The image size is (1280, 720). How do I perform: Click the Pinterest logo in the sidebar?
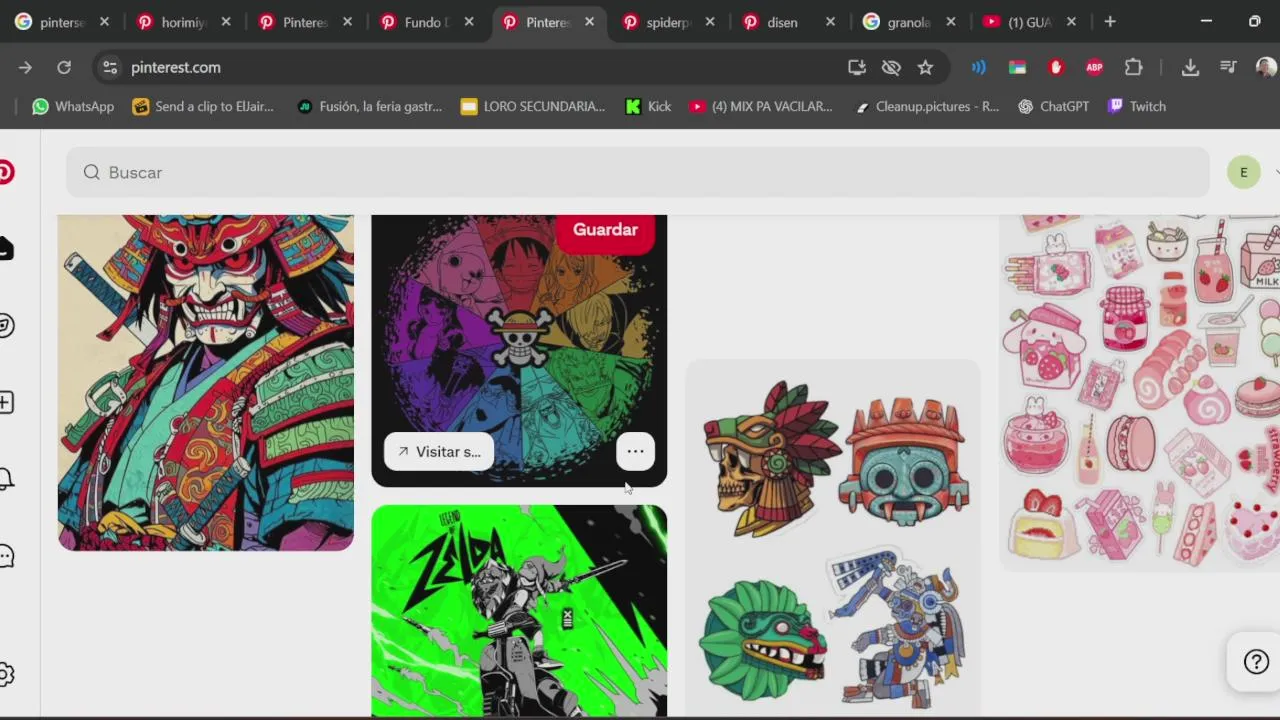click(x=5, y=172)
